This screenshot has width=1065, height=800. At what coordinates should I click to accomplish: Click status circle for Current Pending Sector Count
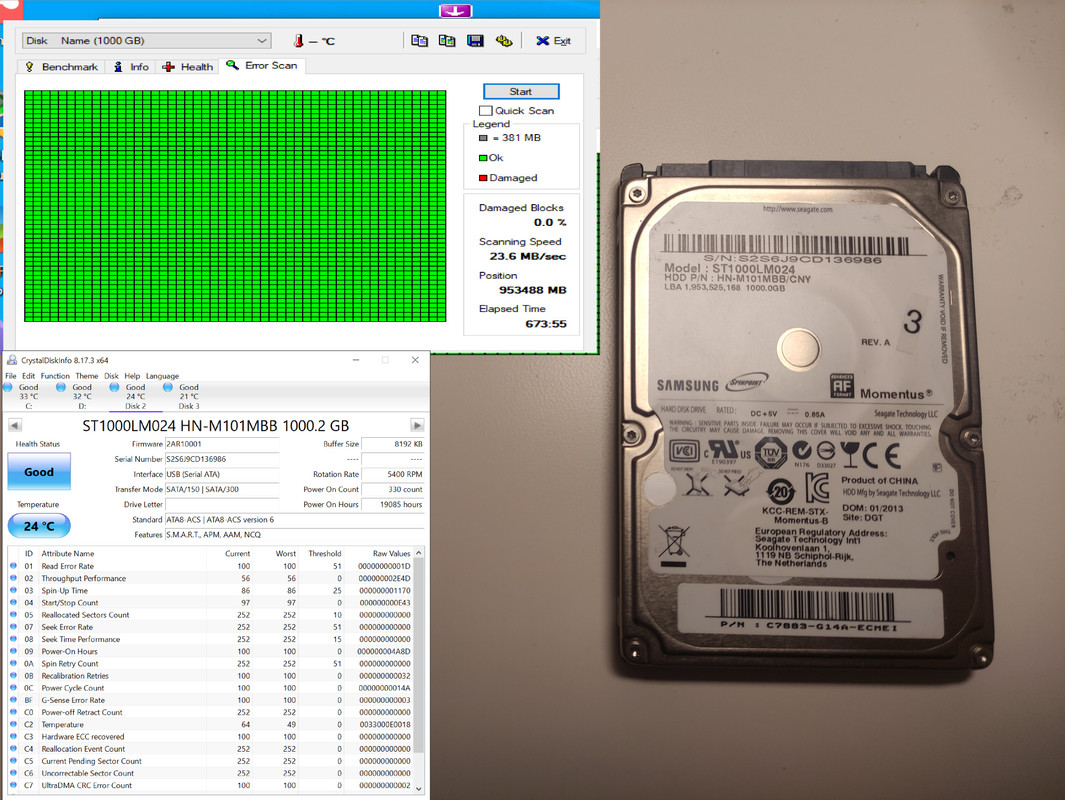(14, 761)
